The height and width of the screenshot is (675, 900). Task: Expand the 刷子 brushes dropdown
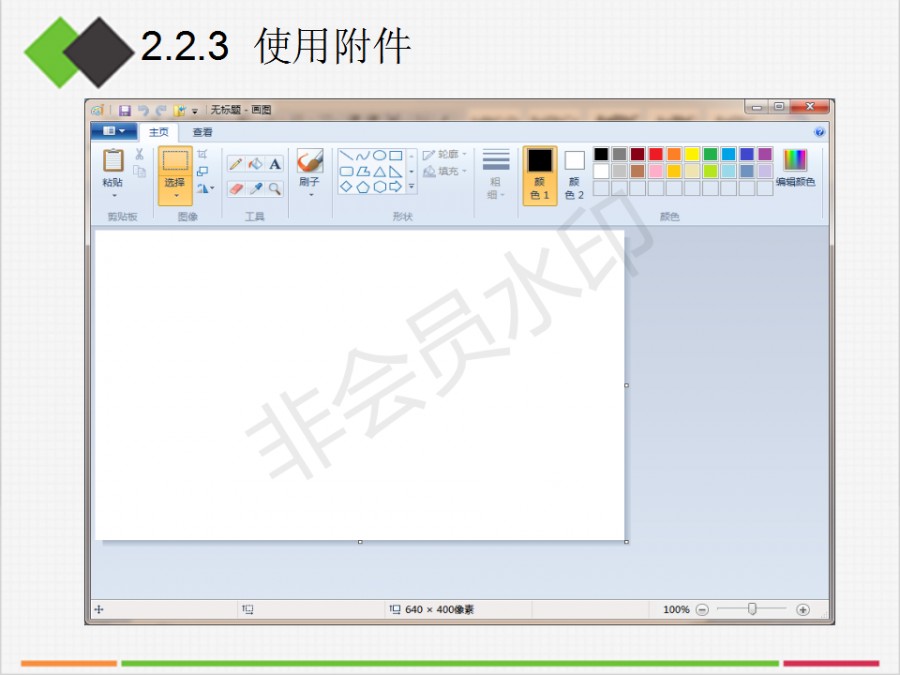pos(310,195)
